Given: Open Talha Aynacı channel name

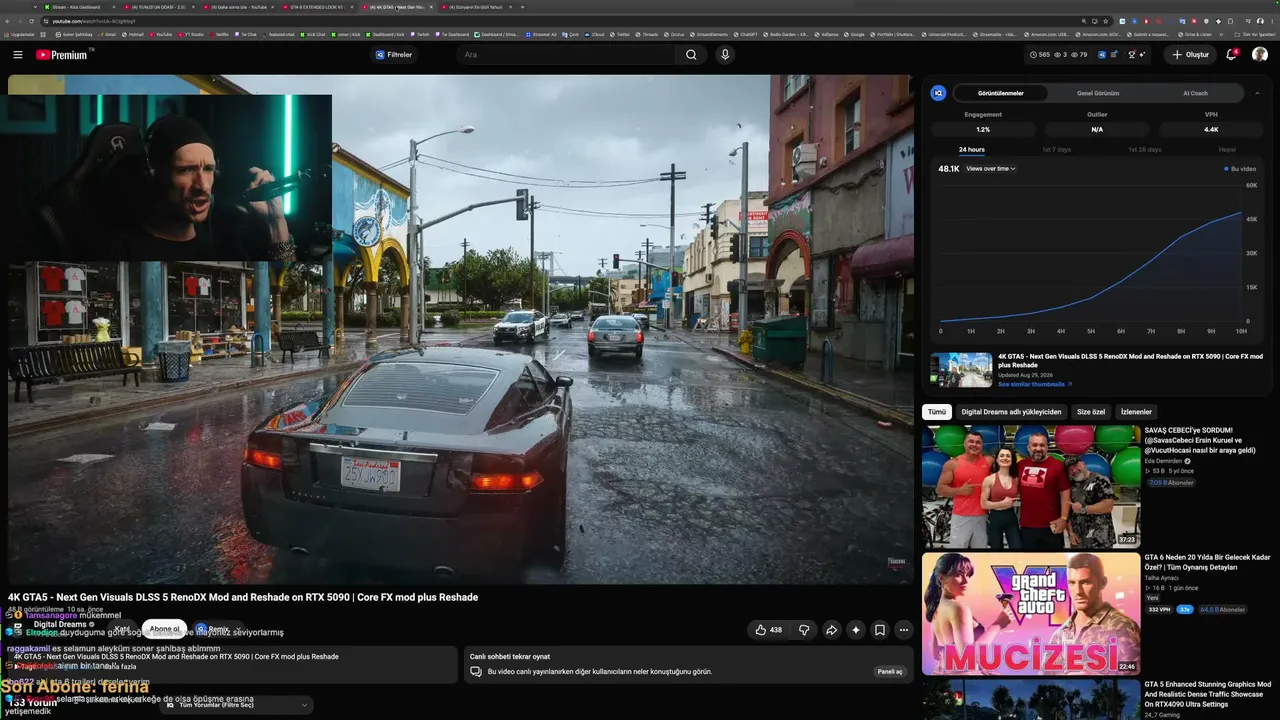Looking at the screenshot, I should tap(1161, 578).
